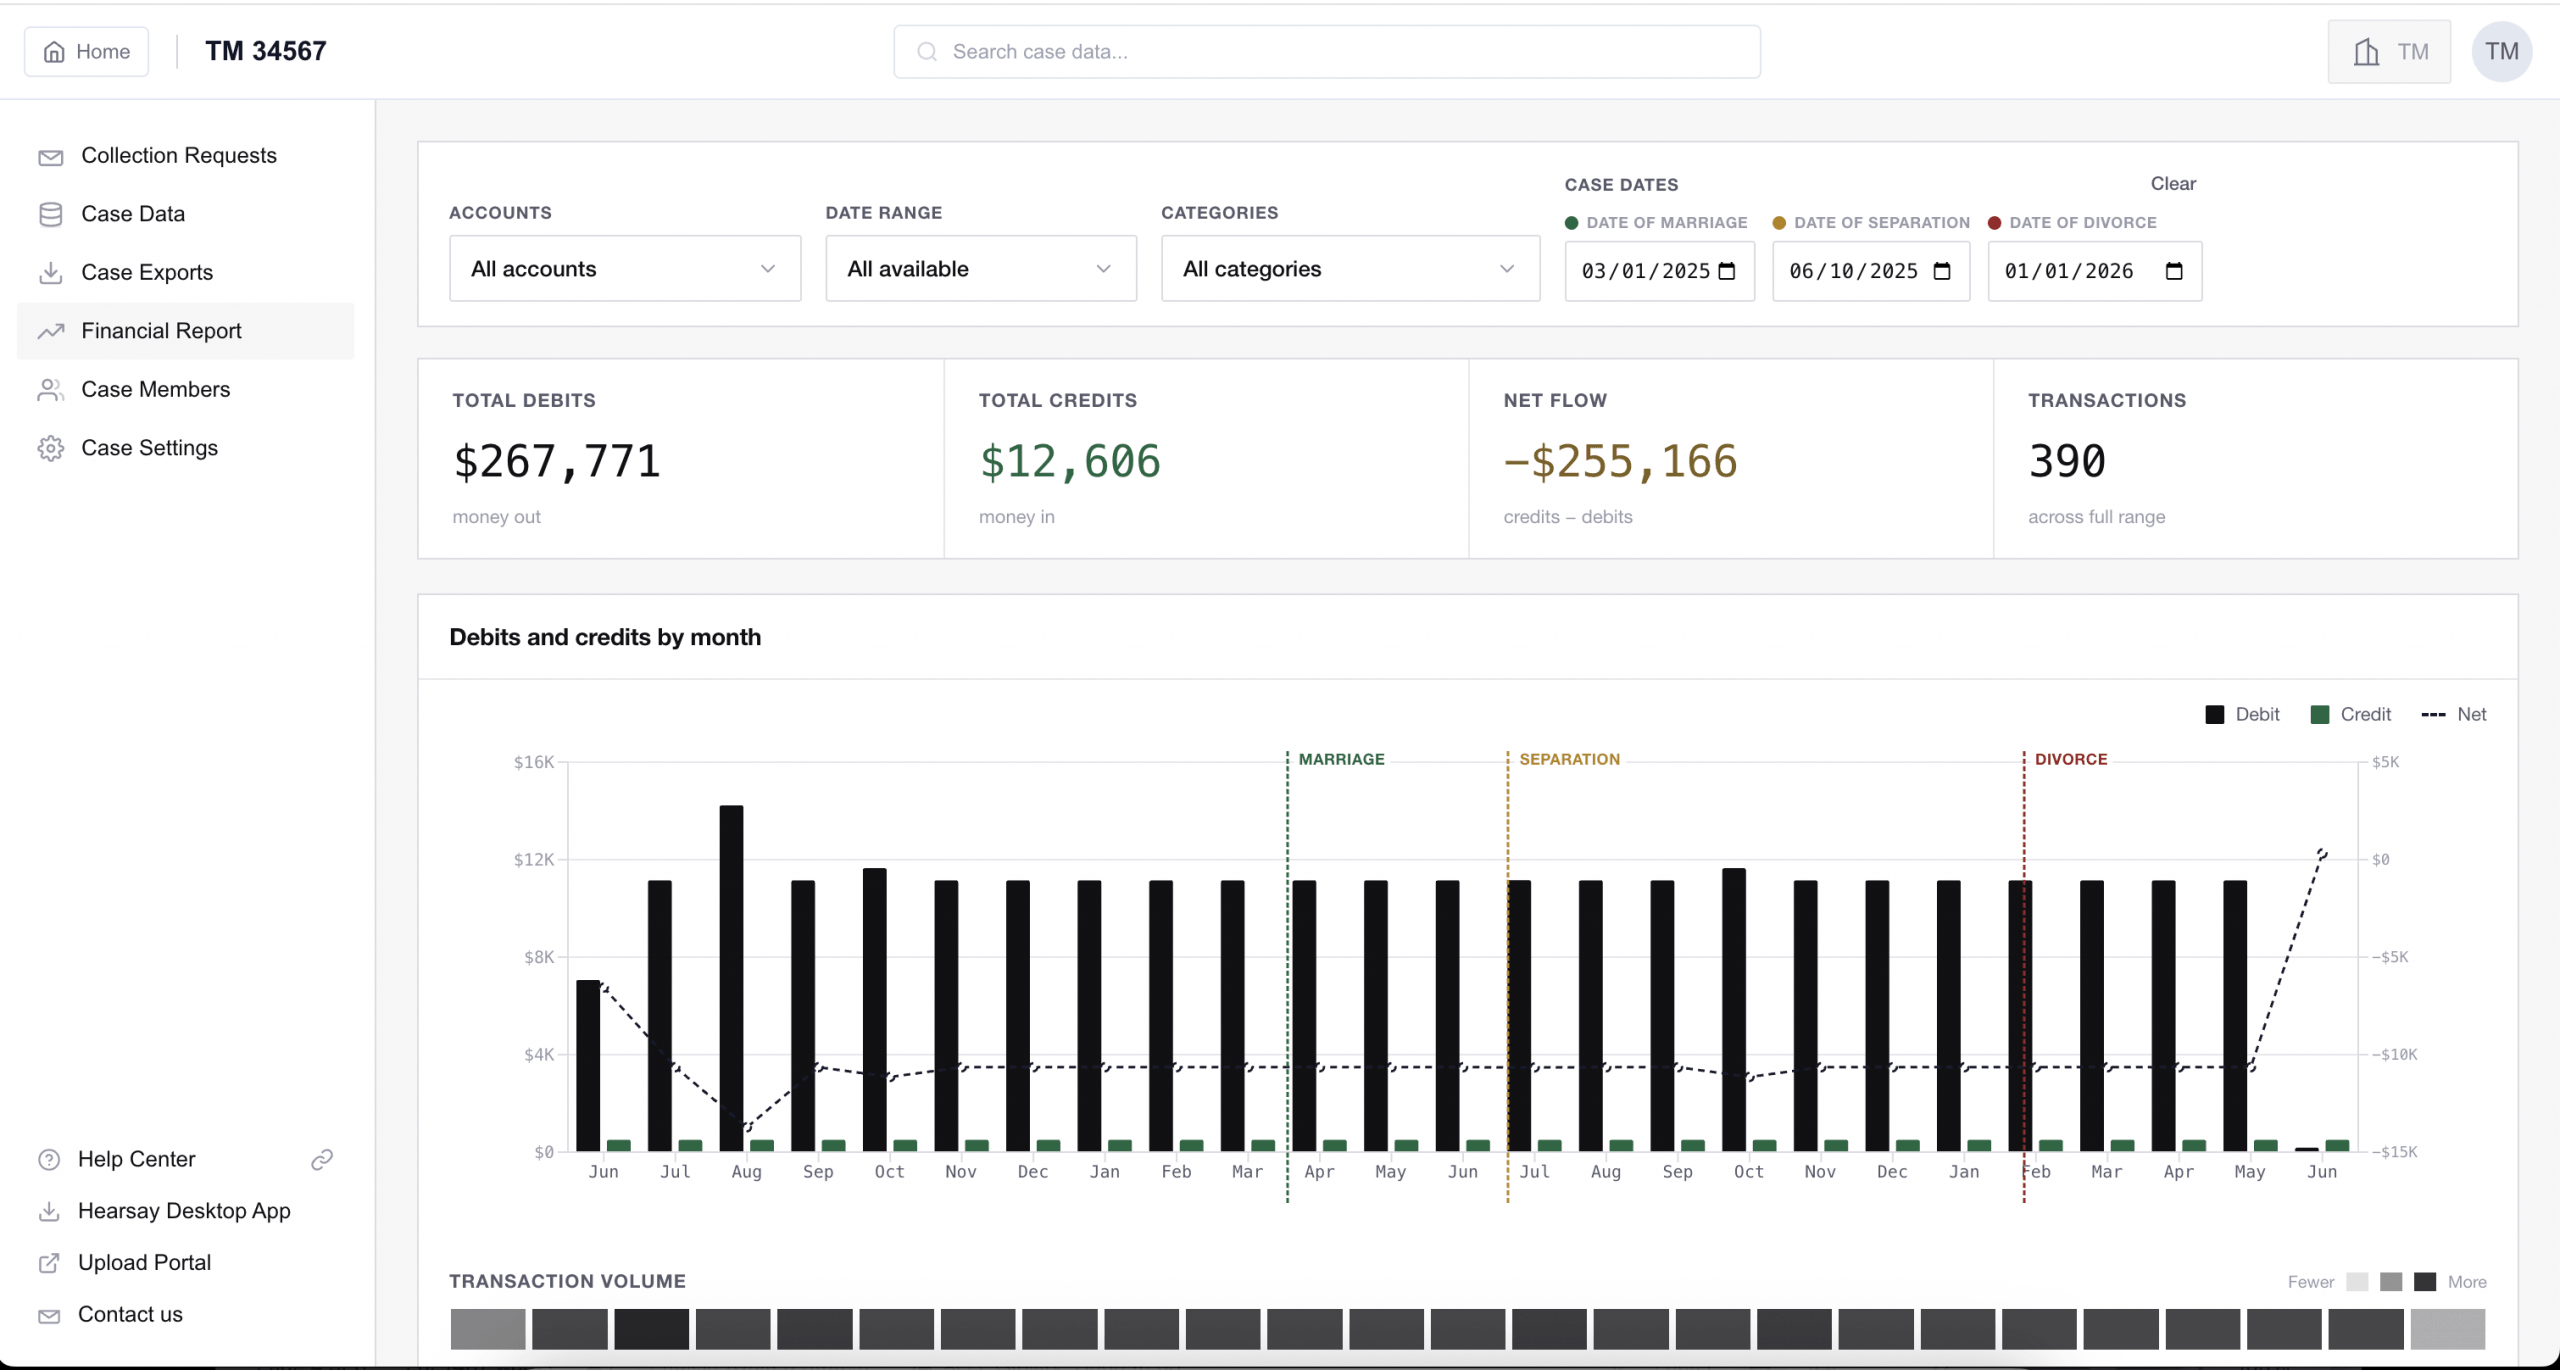Clear the case dates
This screenshot has width=2560, height=1370.
tap(2173, 183)
